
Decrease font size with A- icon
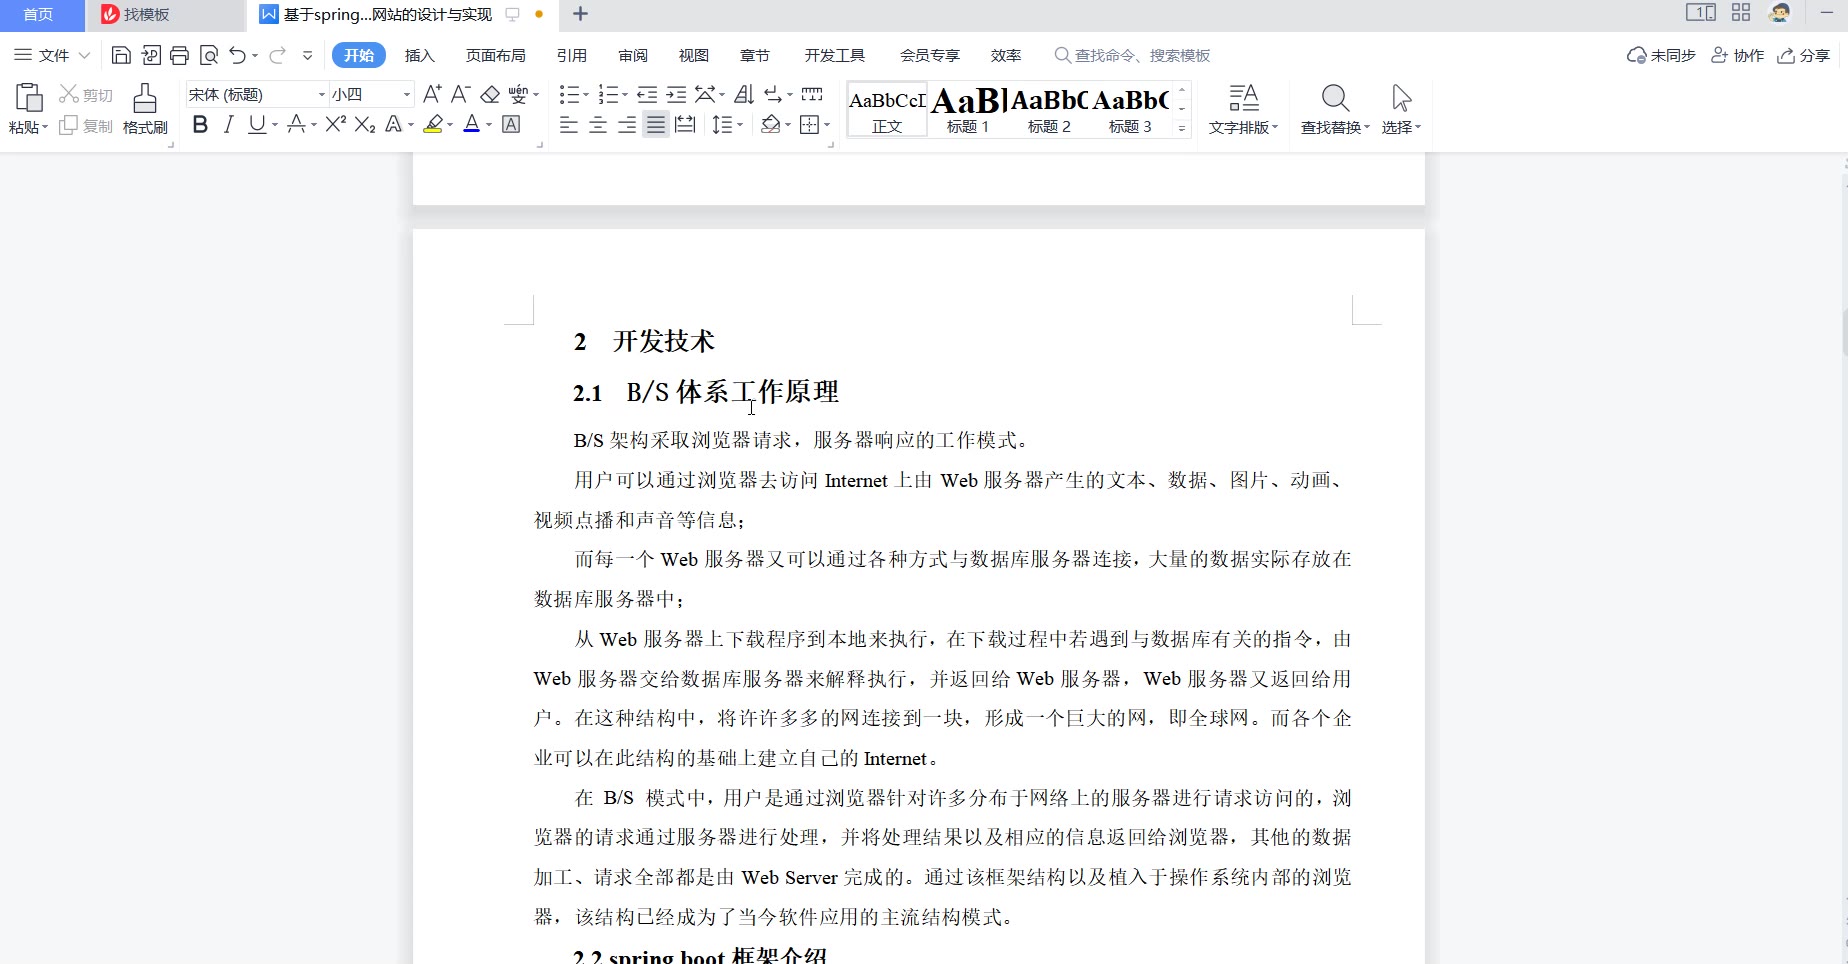click(x=460, y=94)
